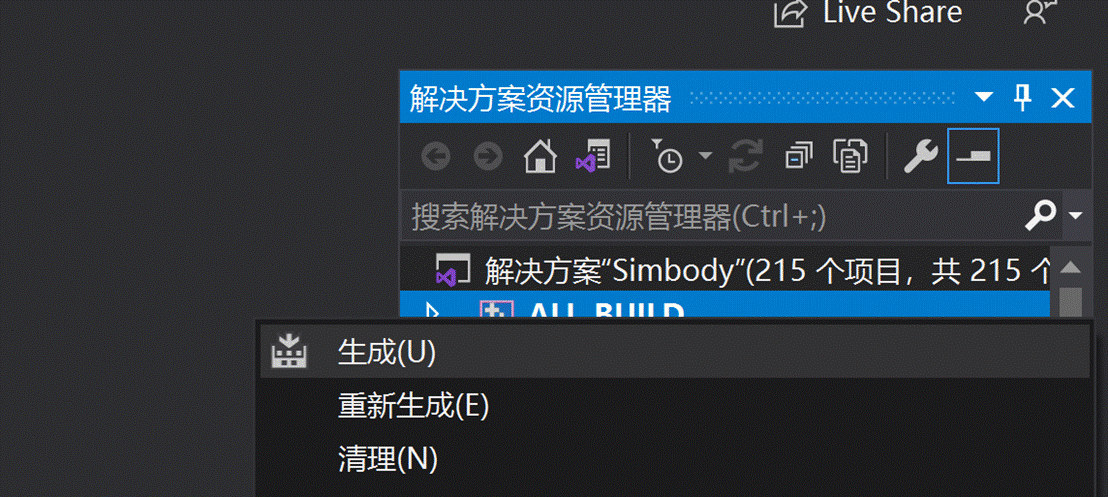Click the Back navigation arrow icon
The height and width of the screenshot is (497, 1108).
click(x=436, y=157)
